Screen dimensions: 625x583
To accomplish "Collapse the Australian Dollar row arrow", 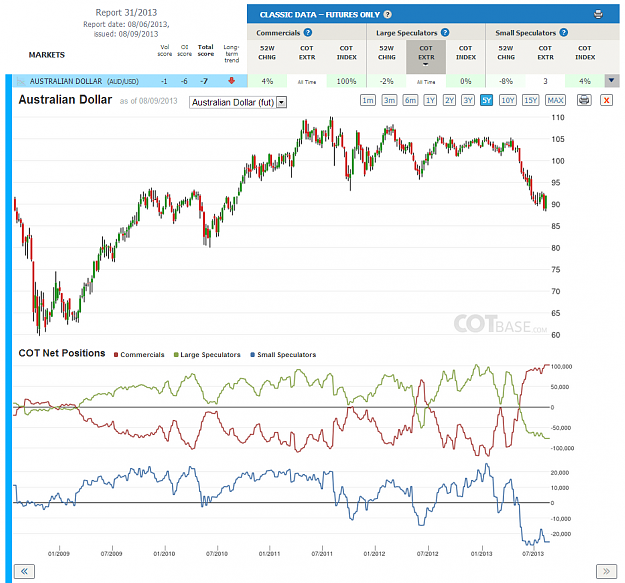I will [x=612, y=80].
